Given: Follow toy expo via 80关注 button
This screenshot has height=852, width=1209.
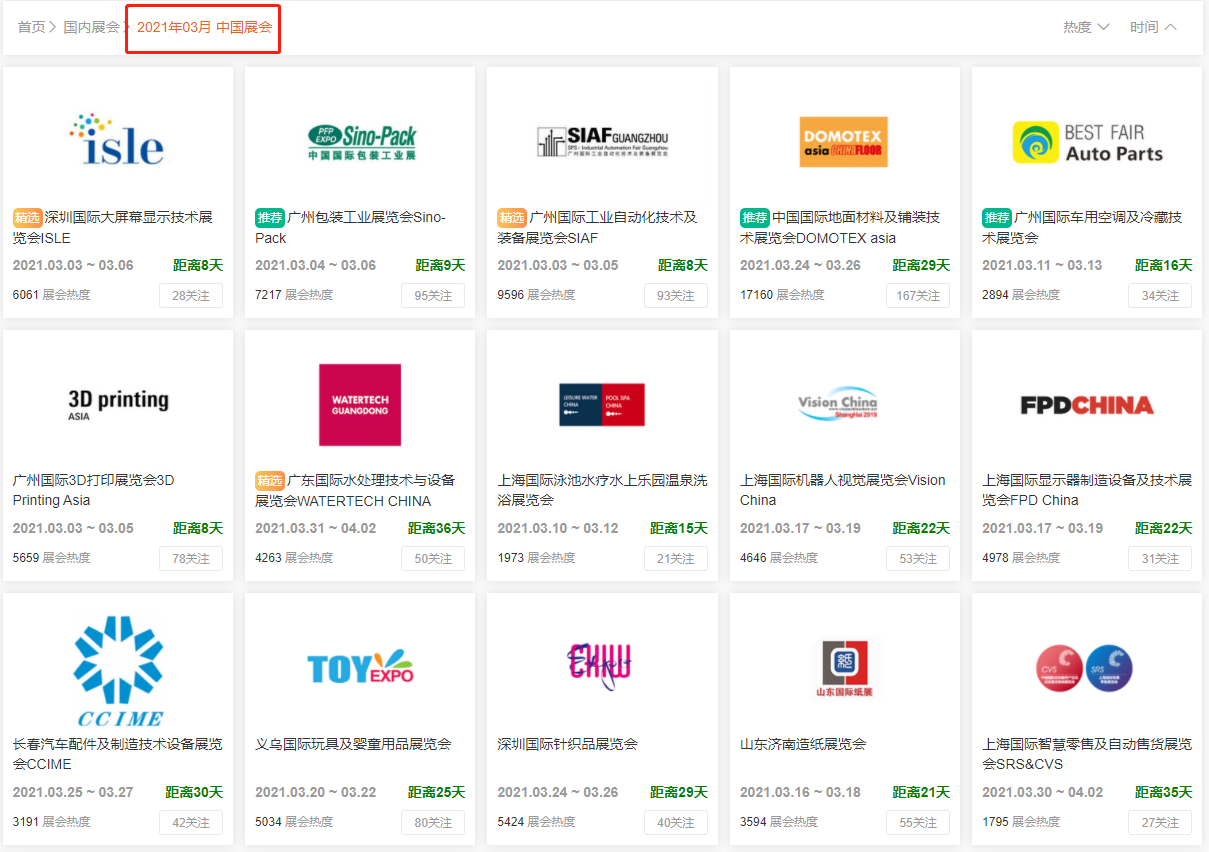Looking at the screenshot, I should 433,822.
